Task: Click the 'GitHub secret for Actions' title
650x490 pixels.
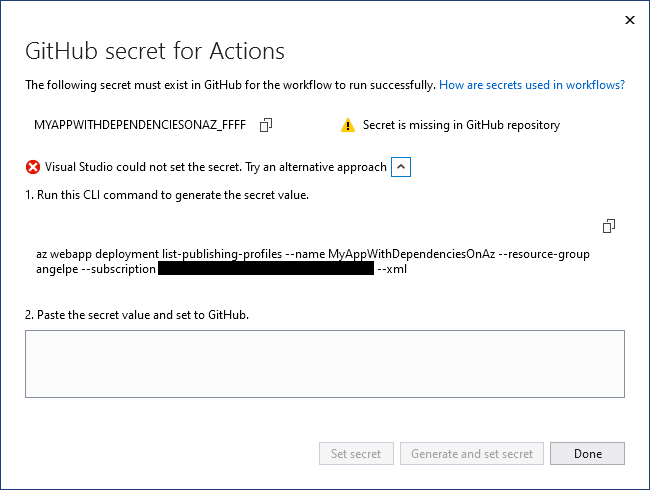Action: coord(155,51)
